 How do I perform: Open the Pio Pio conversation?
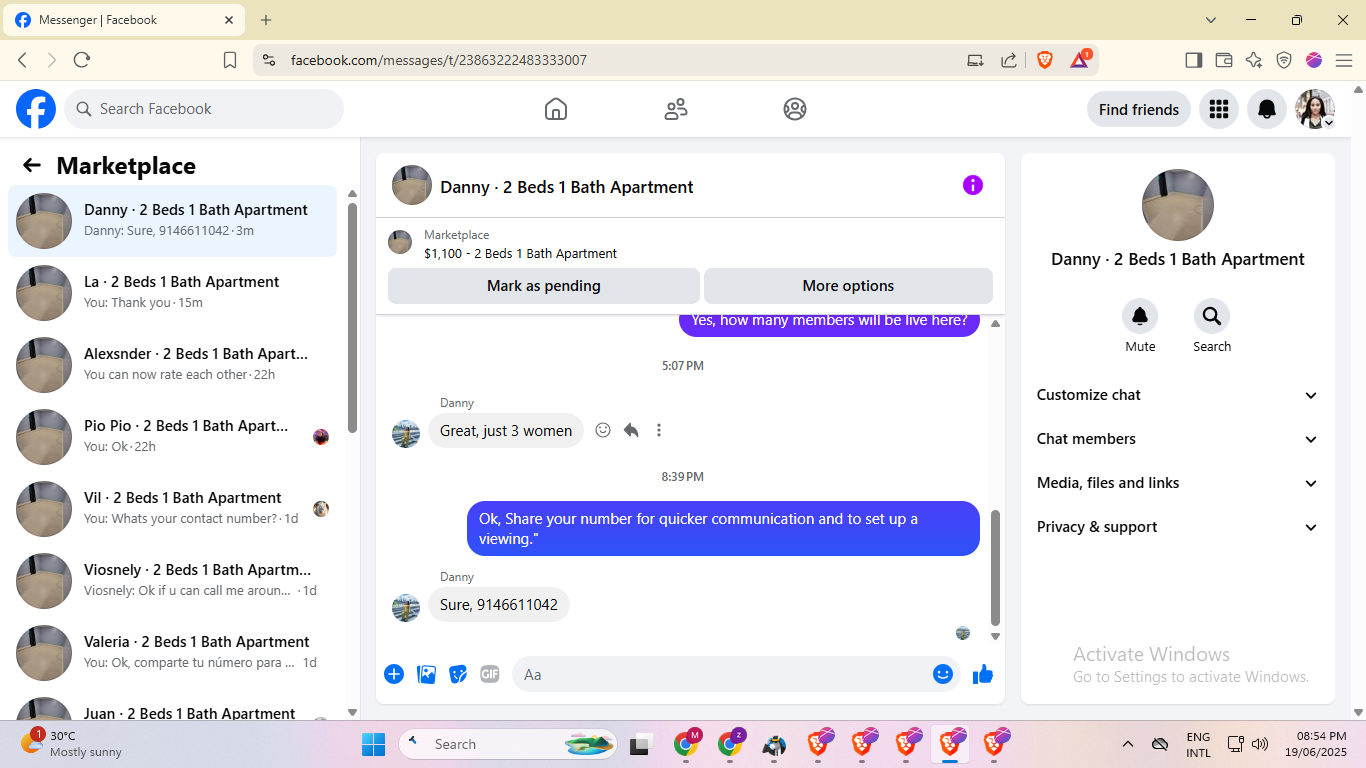[x=172, y=437]
